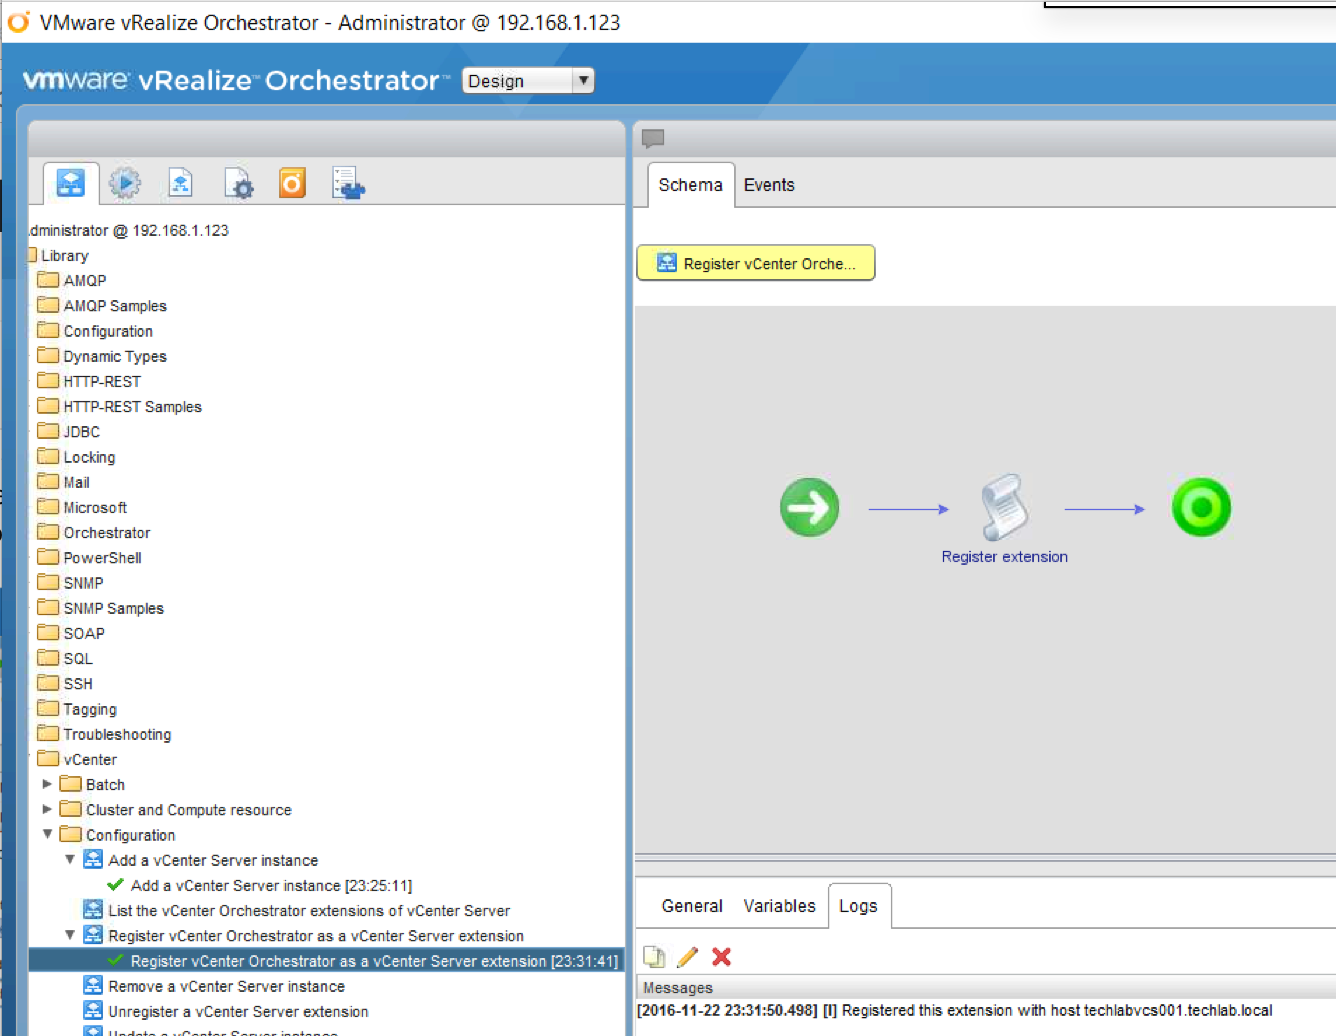The width and height of the screenshot is (1336, 1036).
Task: Click the workflow icon beside Remove a vCenter Server instance
Action: 93,986
